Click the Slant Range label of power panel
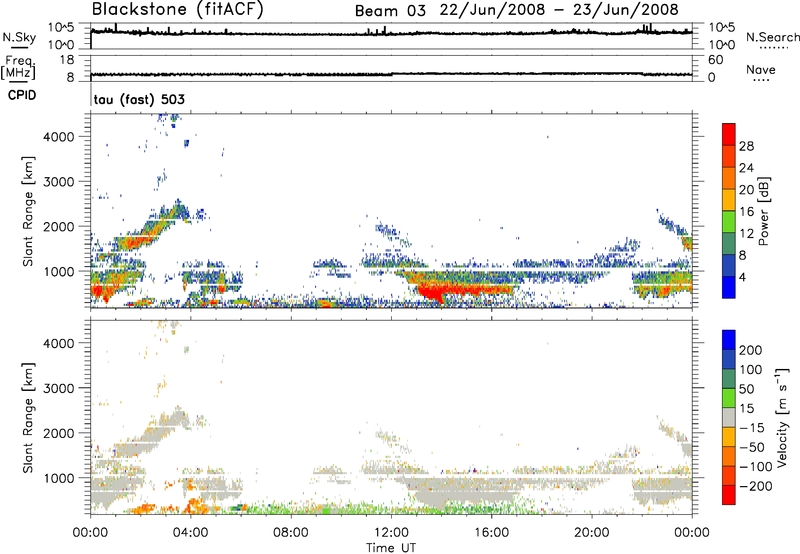The image size is (800, 554). [28, 211]
